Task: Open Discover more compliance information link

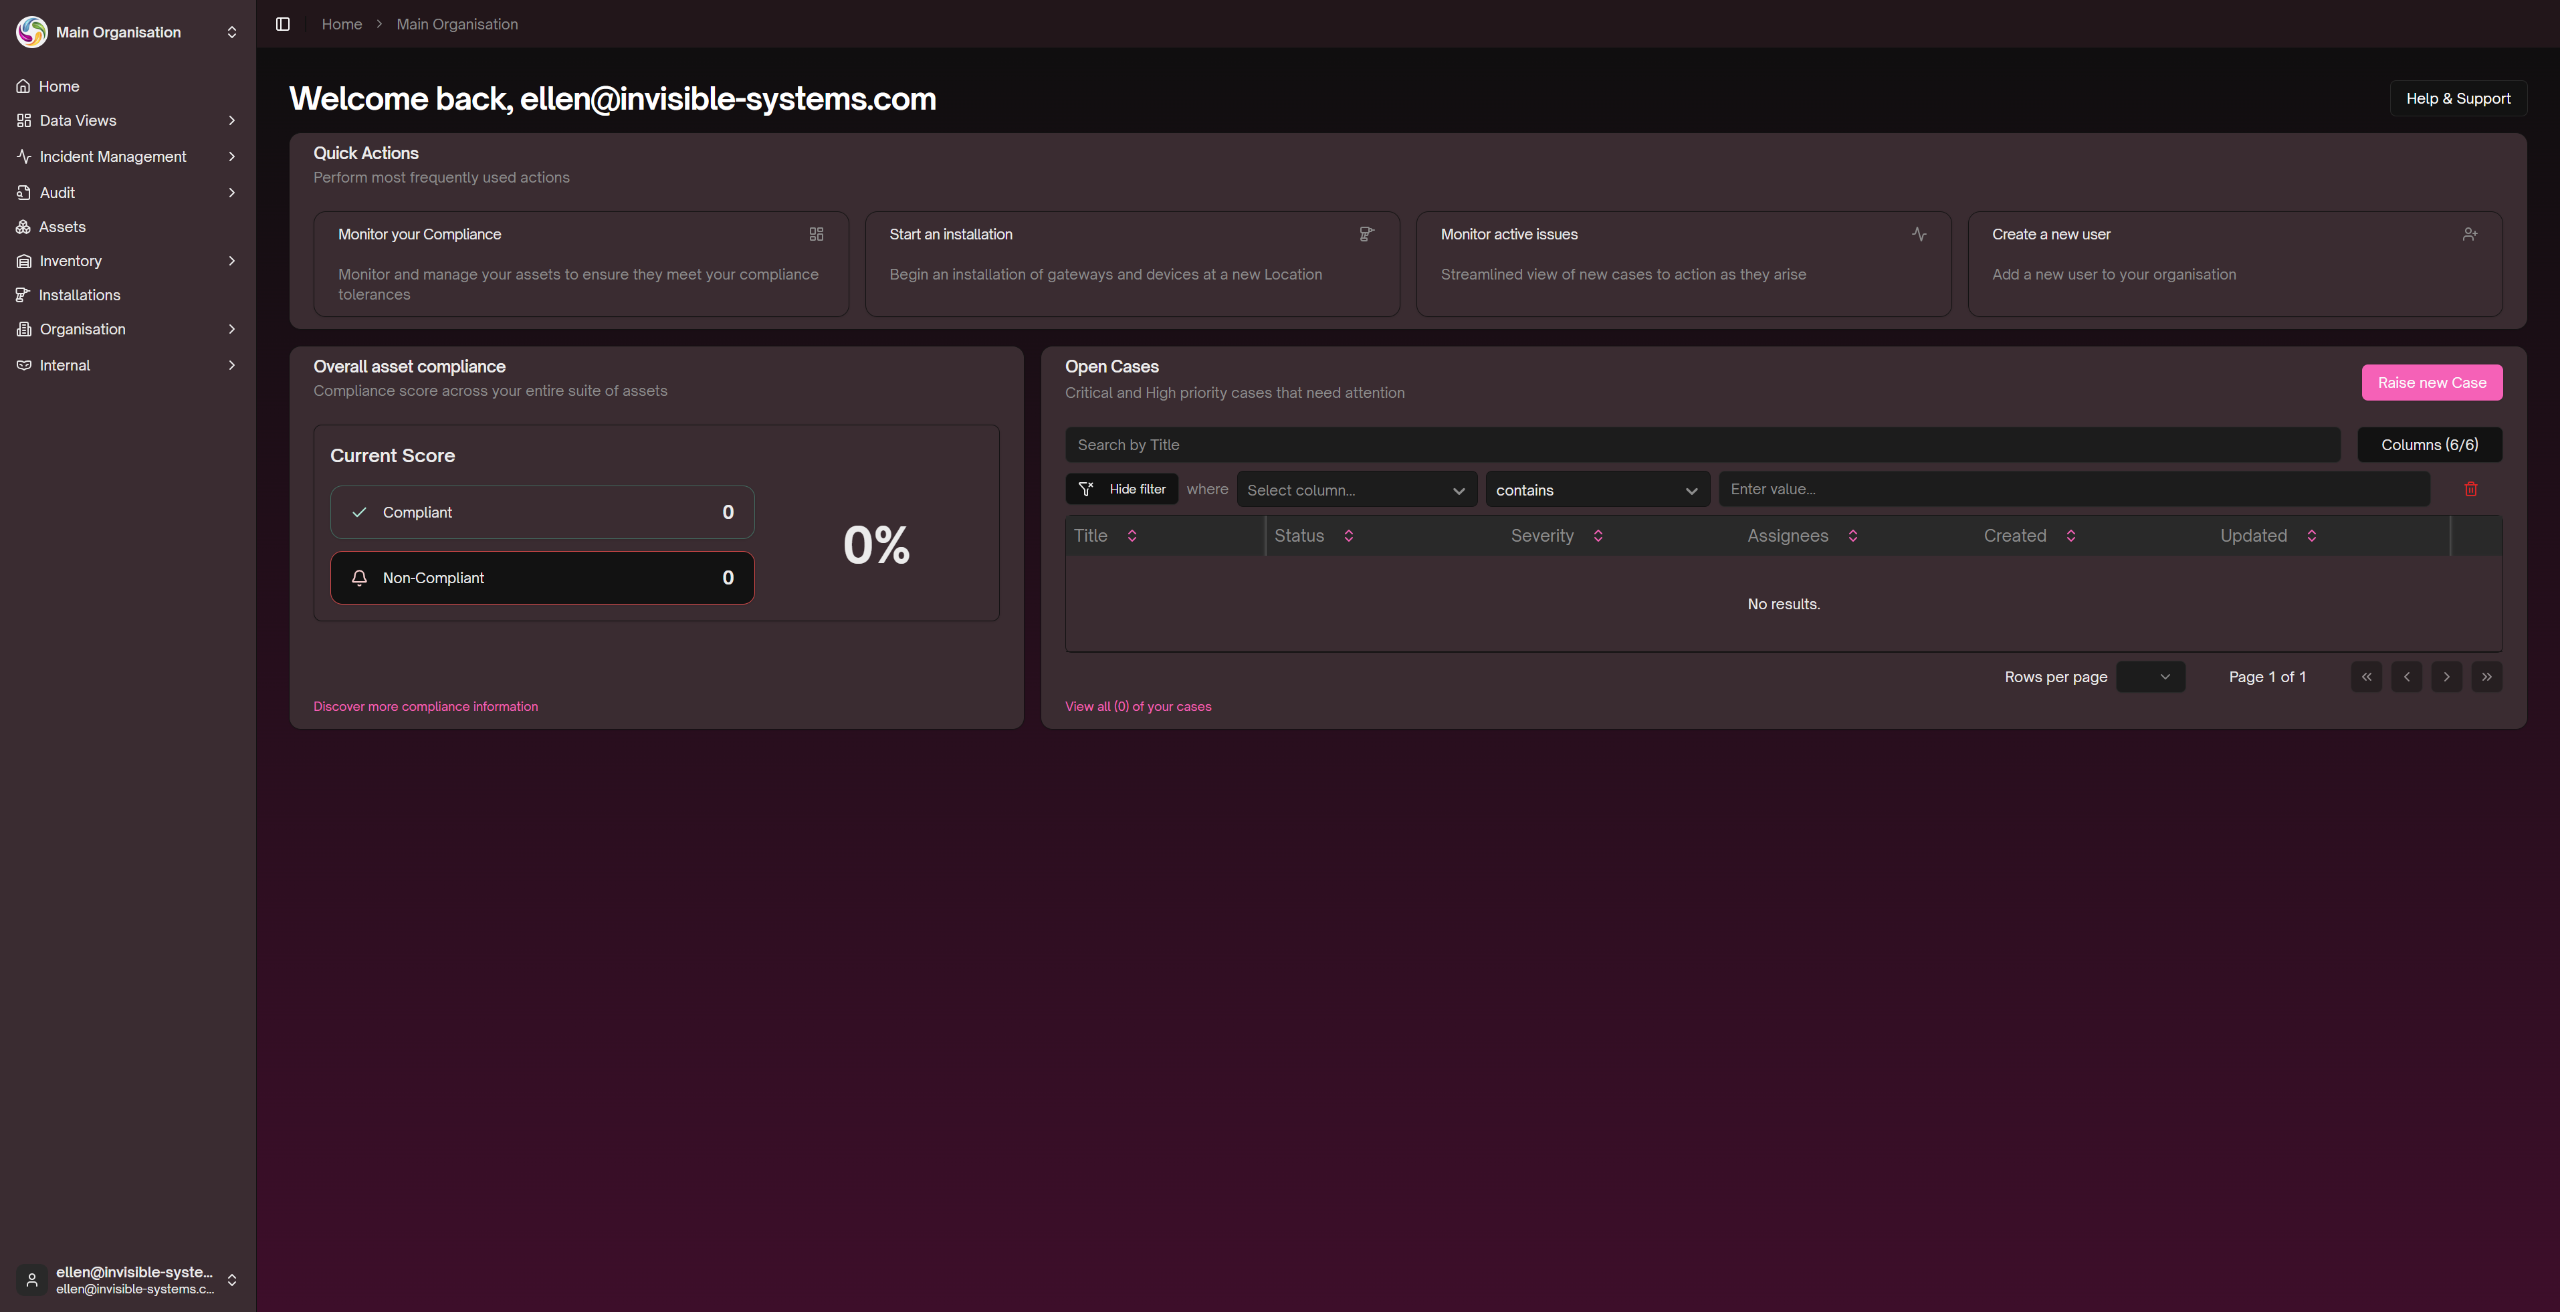Action: click(x=425, y=706)
